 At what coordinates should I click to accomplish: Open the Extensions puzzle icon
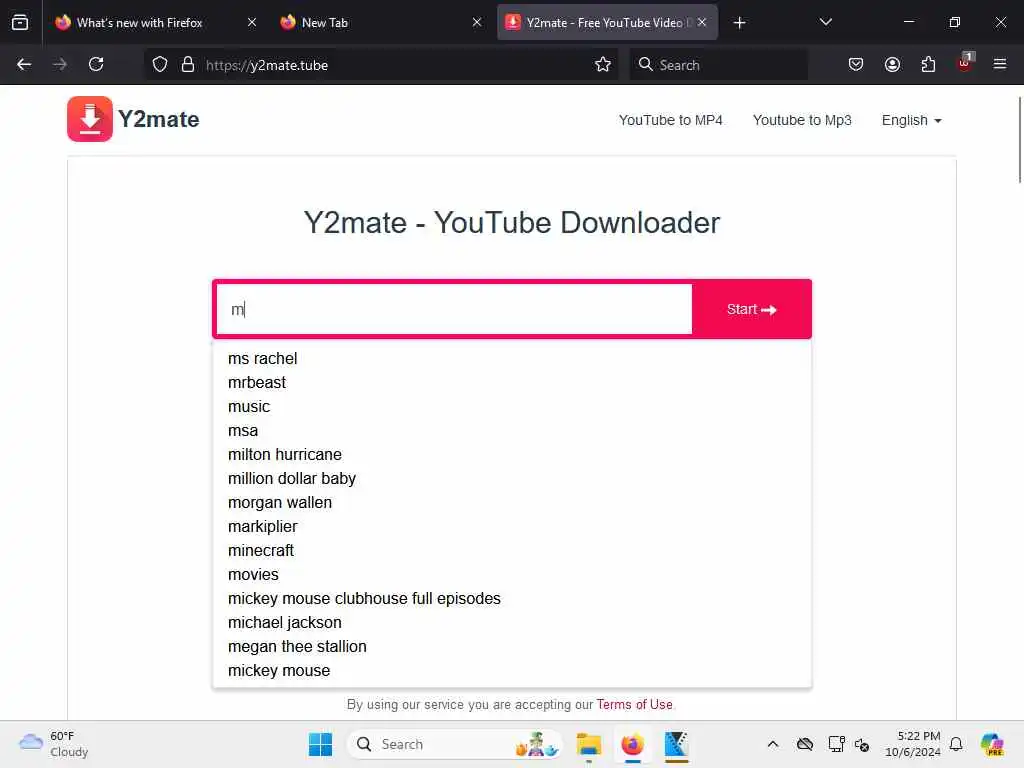pos(928,64)
